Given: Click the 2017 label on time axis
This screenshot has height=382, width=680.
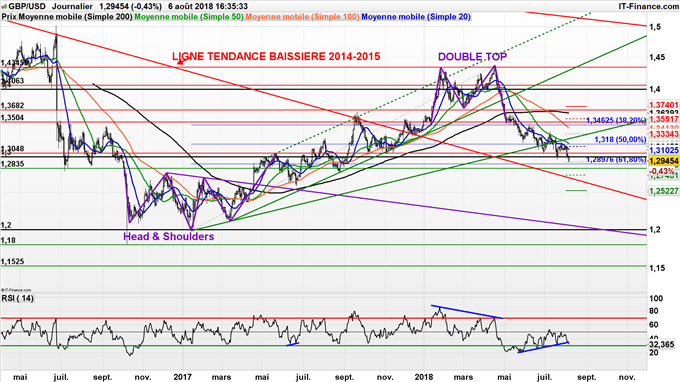Looking at the screenshot, I should 183,377.
